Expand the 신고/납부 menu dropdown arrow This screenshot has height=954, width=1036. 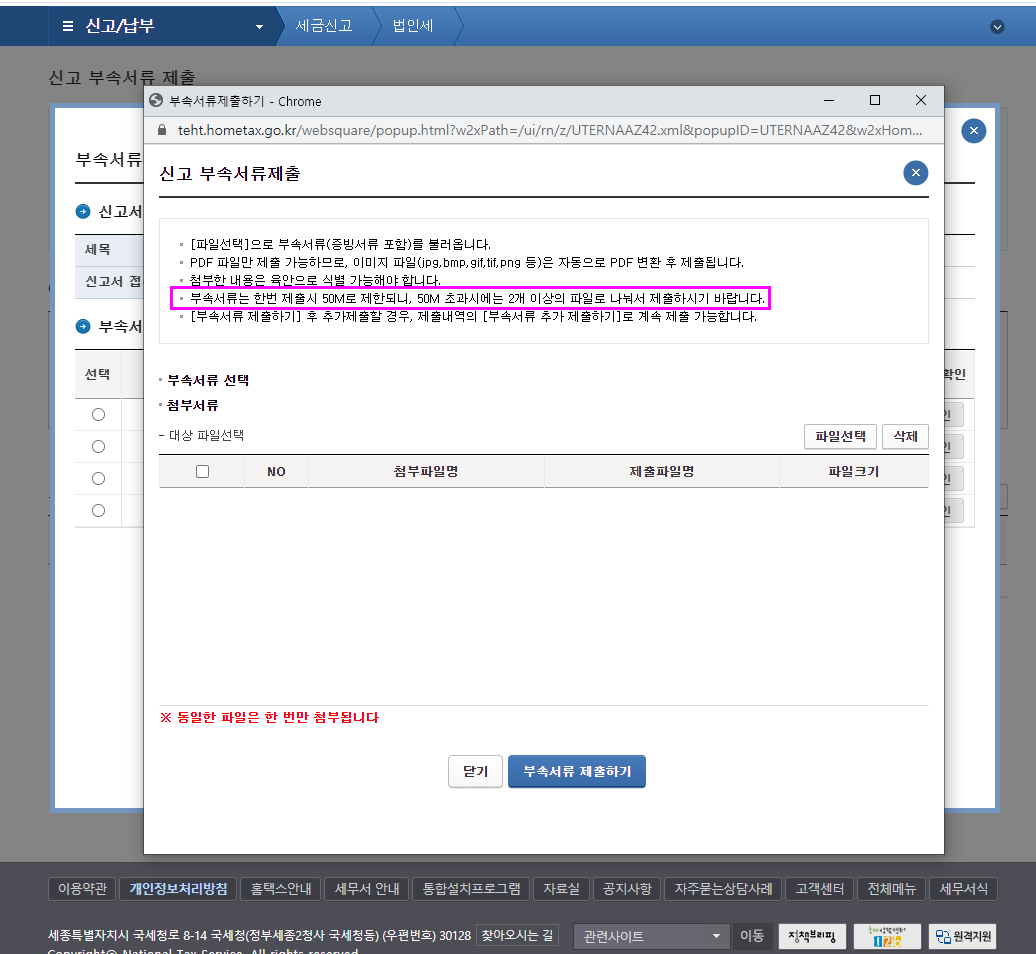[259, 27]
